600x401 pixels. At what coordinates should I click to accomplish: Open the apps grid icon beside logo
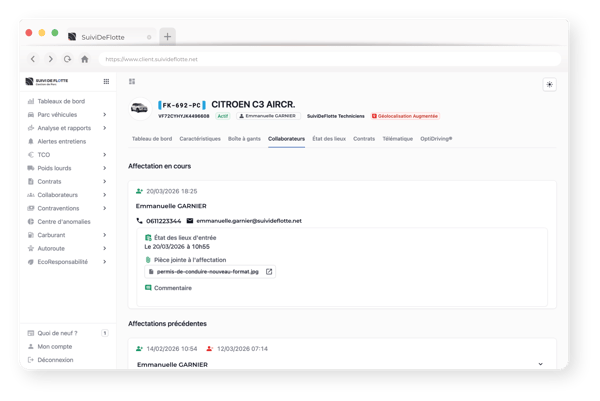click(106, 81)
